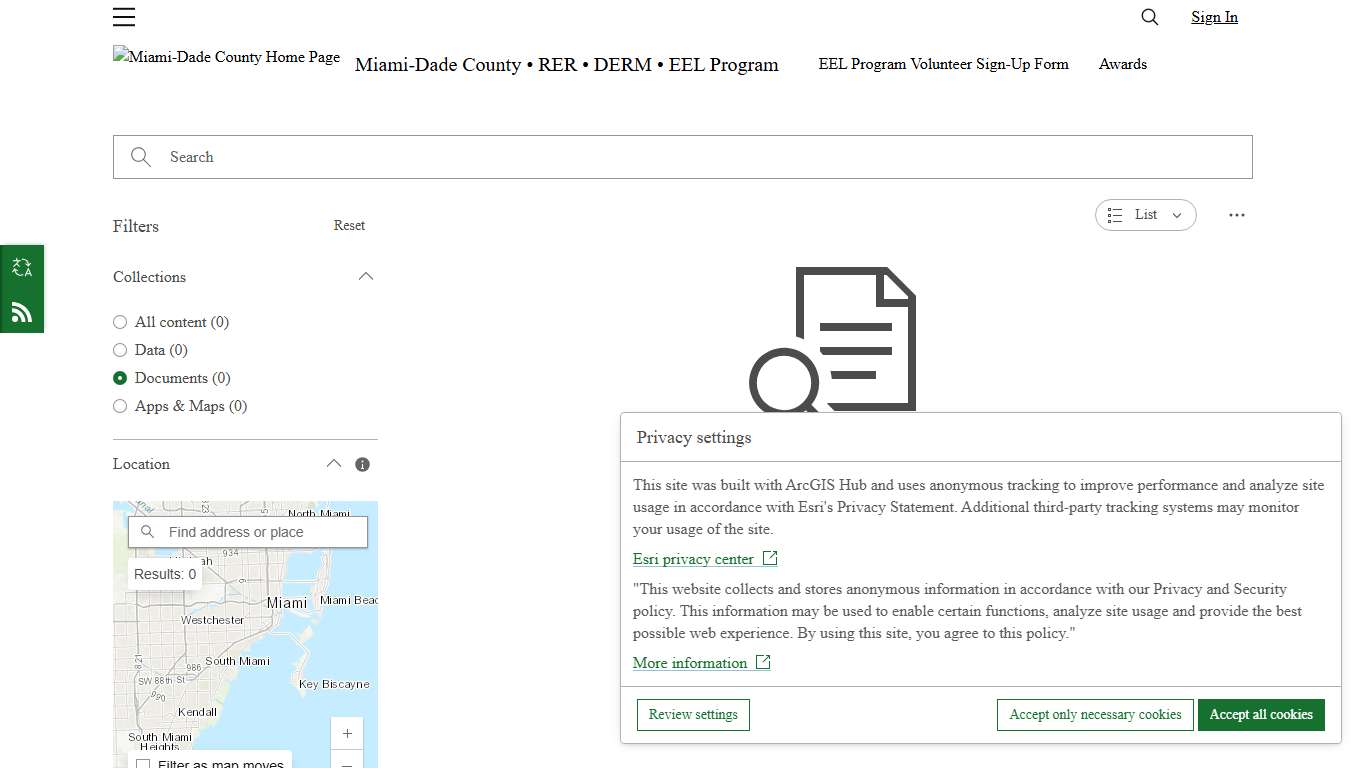1366x768 pixels.
Task: Collapse the Collections filter section
Action: pos(366,277)
